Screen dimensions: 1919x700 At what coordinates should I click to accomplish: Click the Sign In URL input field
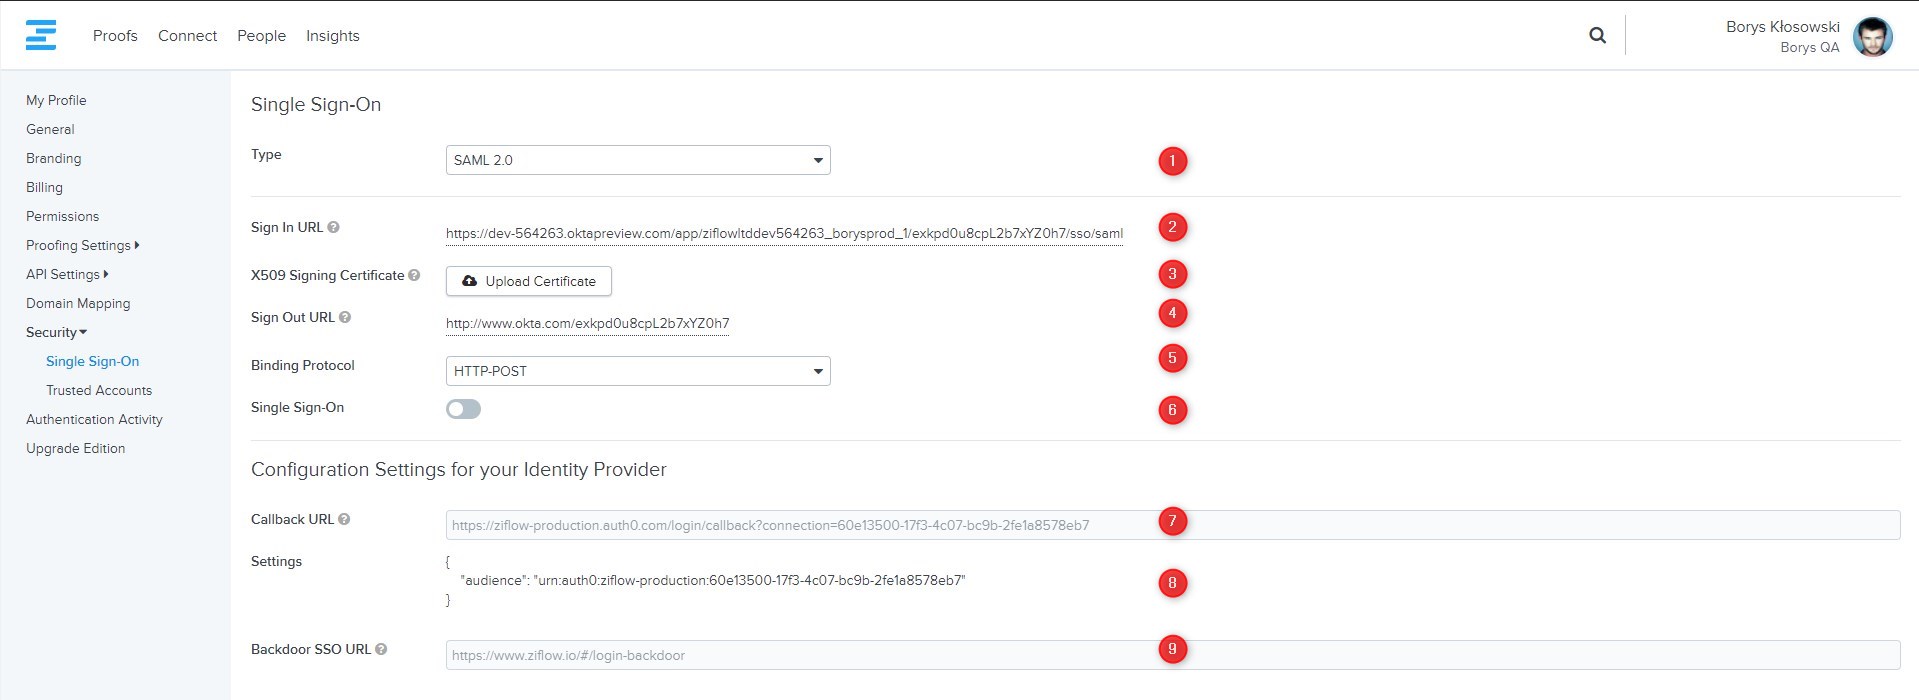click(x=784, y=234)
